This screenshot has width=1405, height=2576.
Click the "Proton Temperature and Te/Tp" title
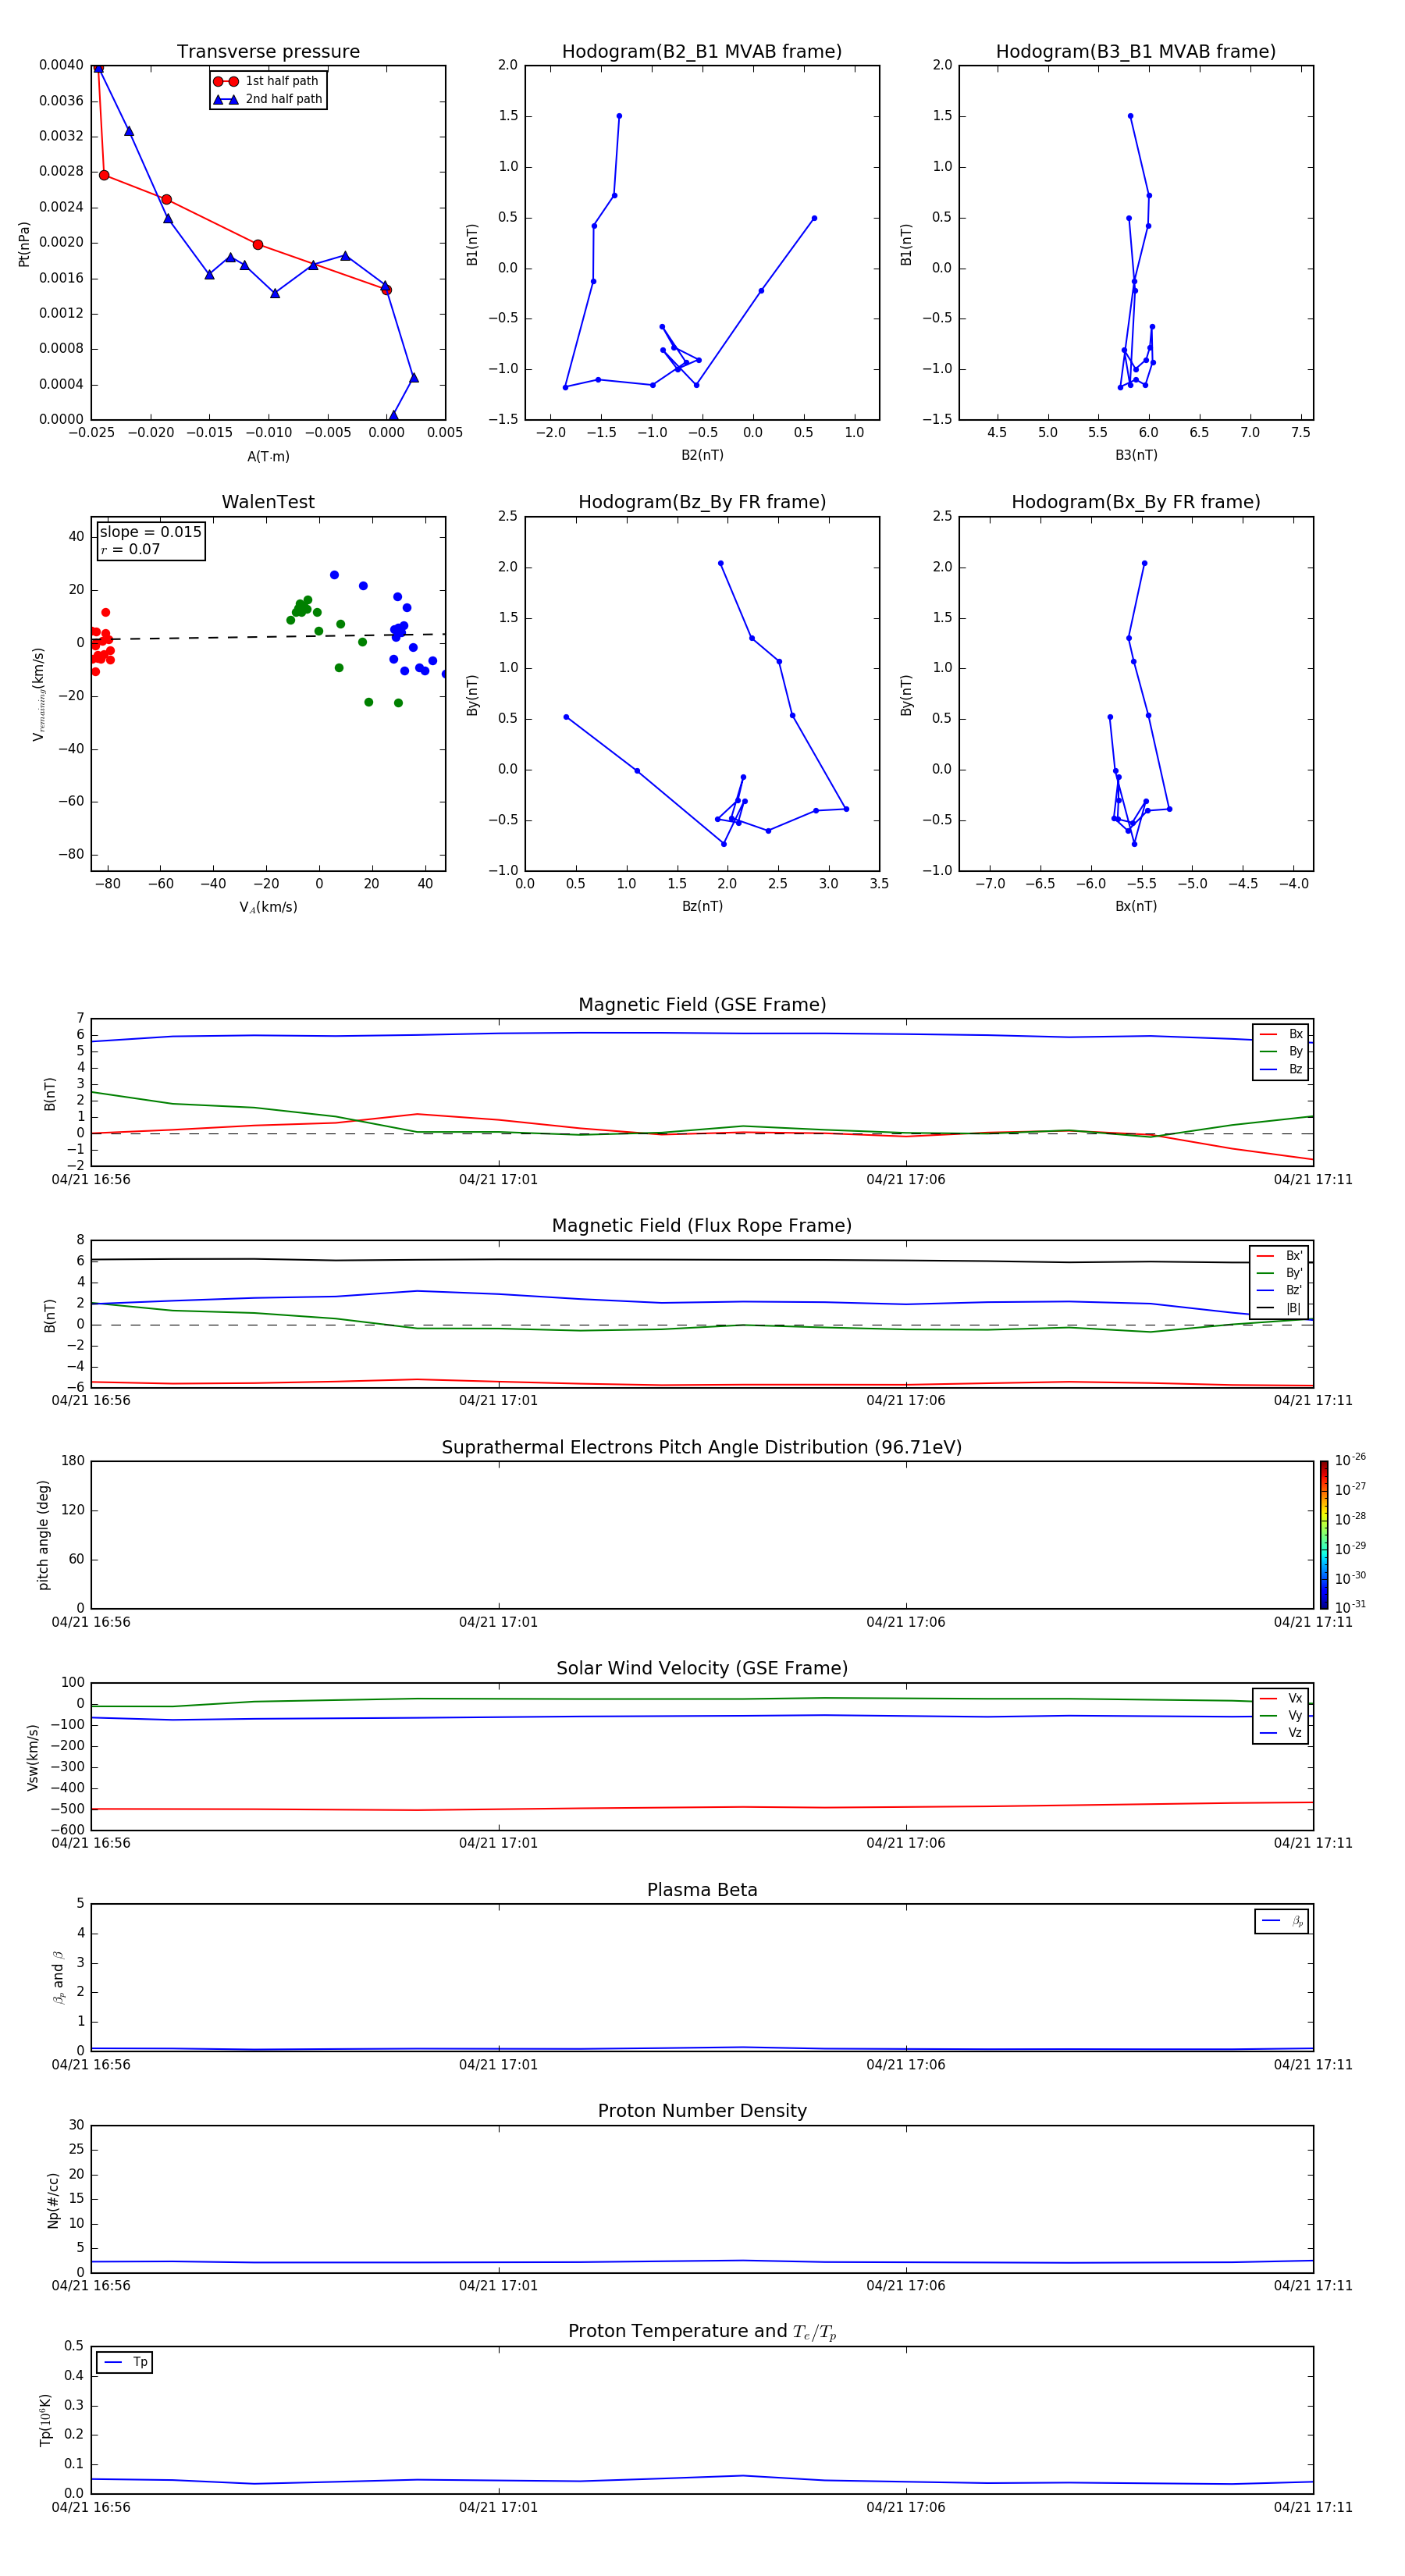(x=702, y=2332)
